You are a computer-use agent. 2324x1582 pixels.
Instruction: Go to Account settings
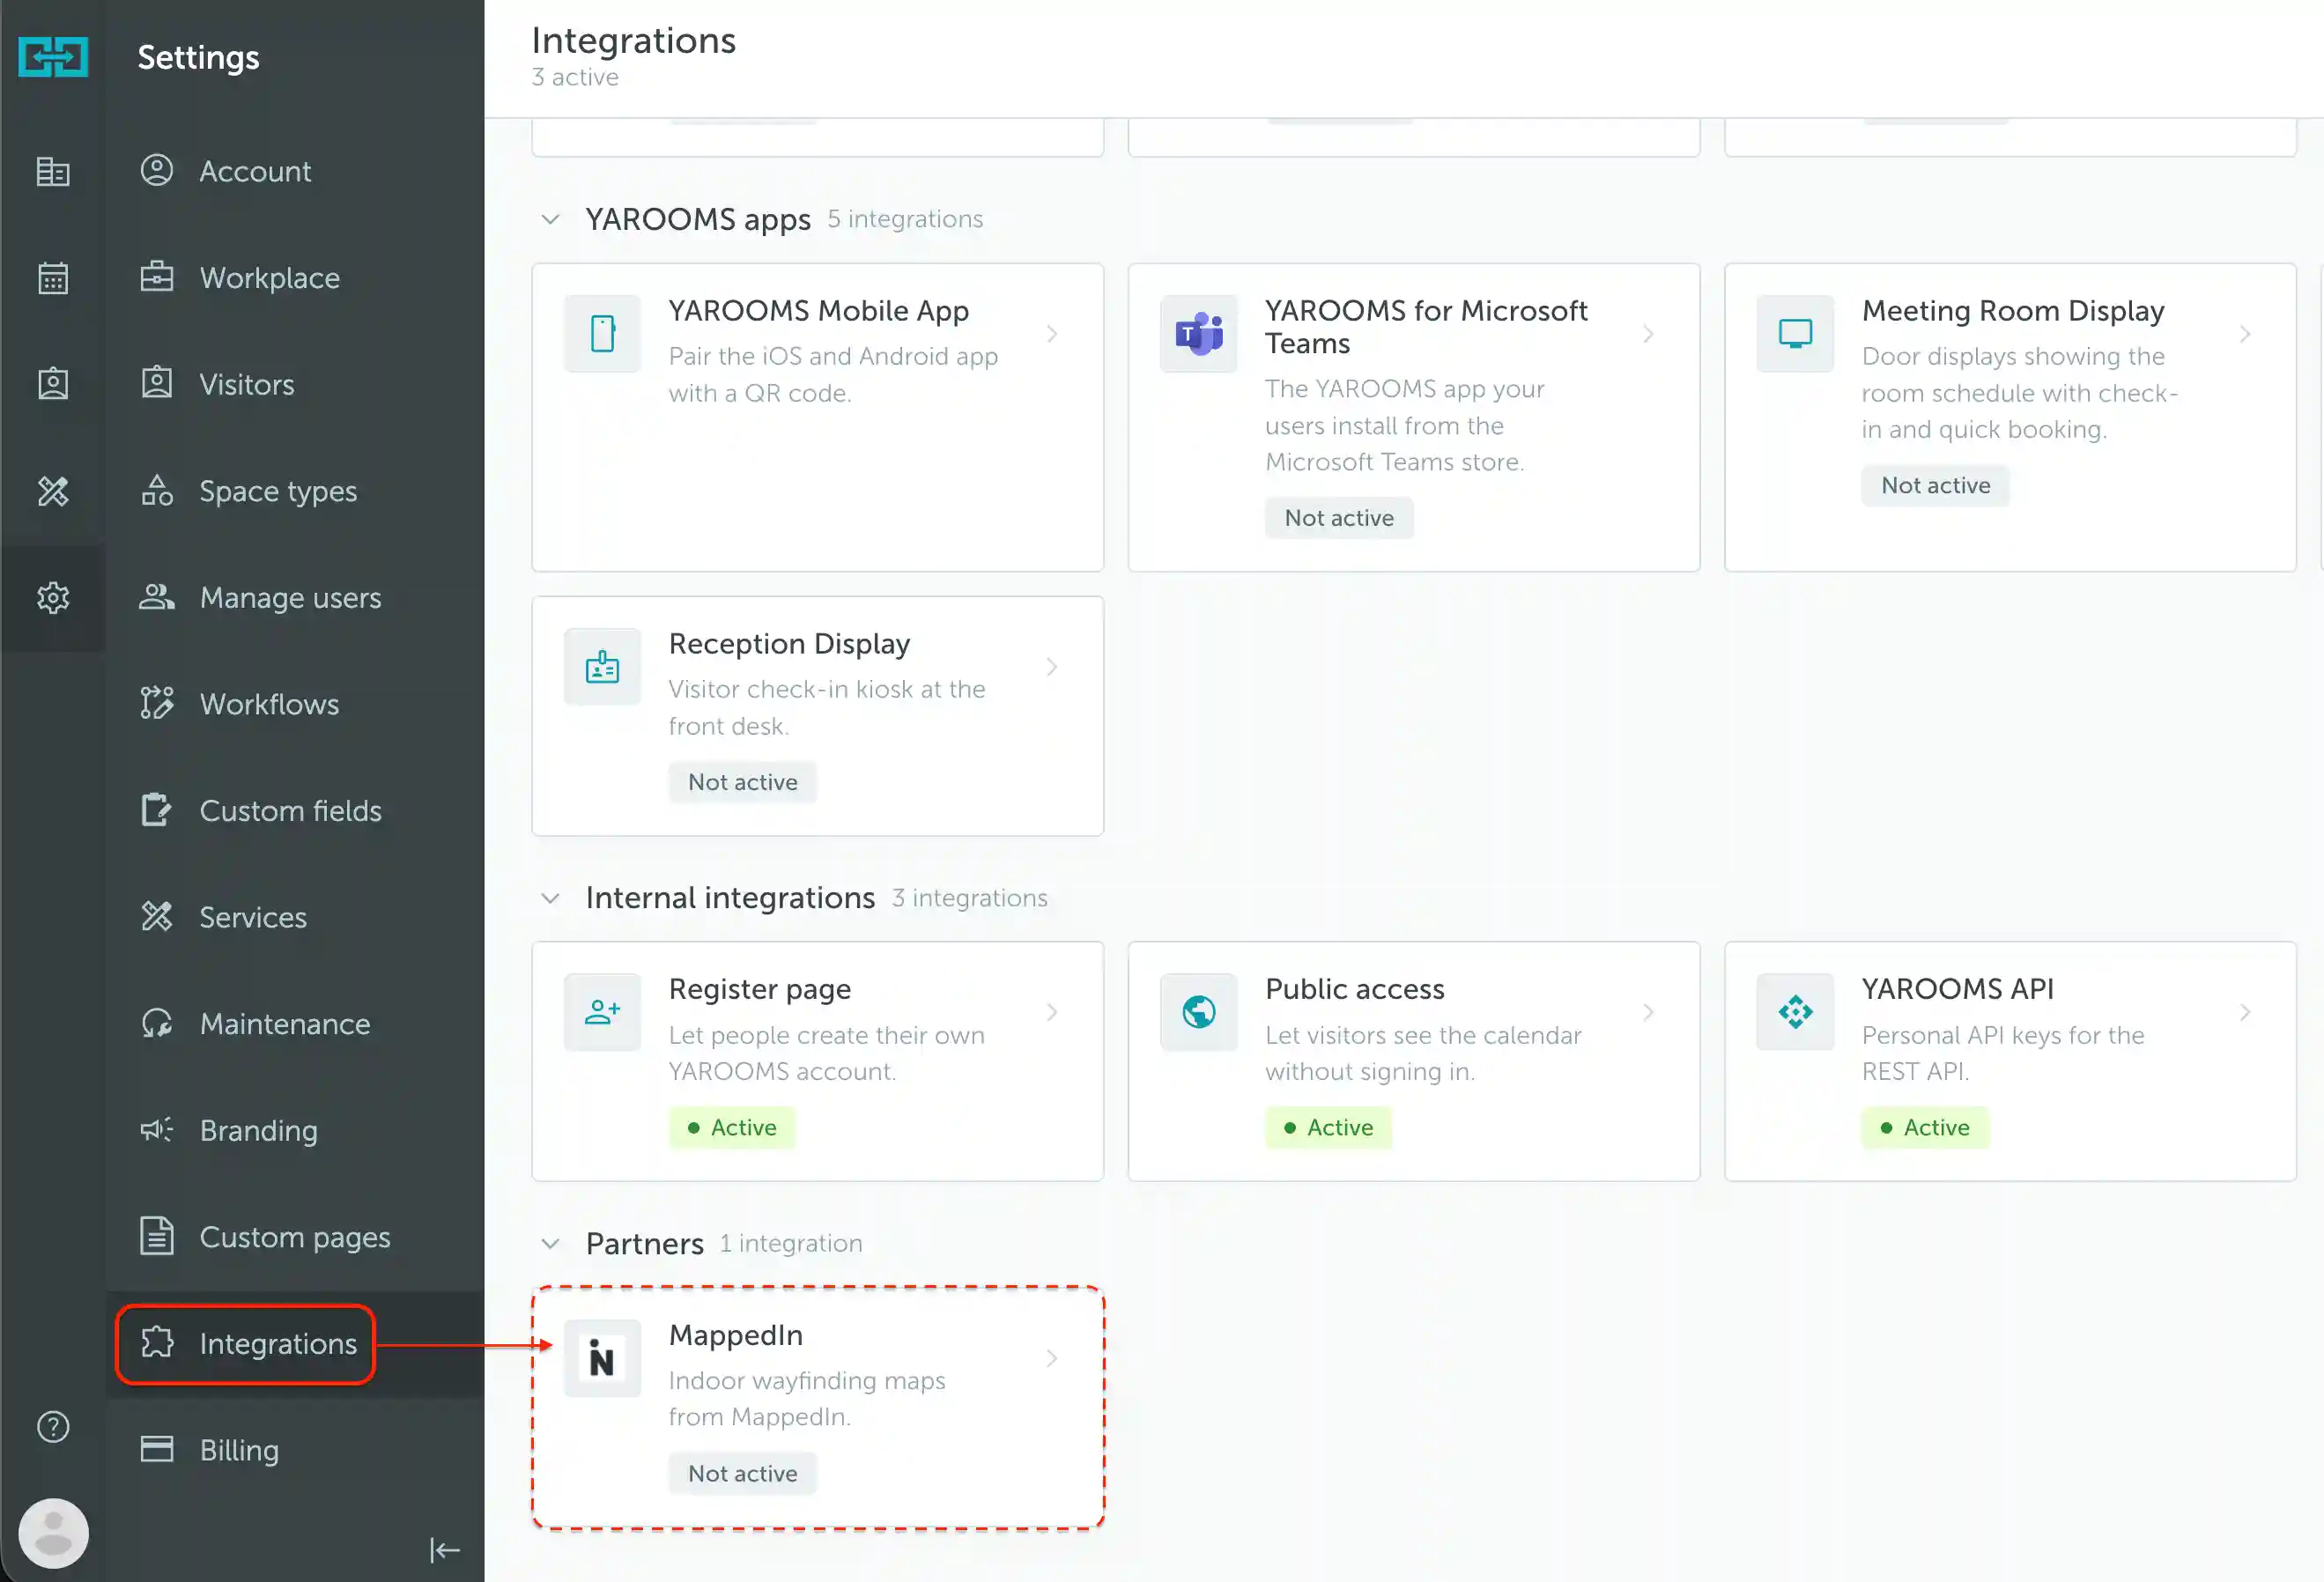pyautogui.click(x=295, y=171)
